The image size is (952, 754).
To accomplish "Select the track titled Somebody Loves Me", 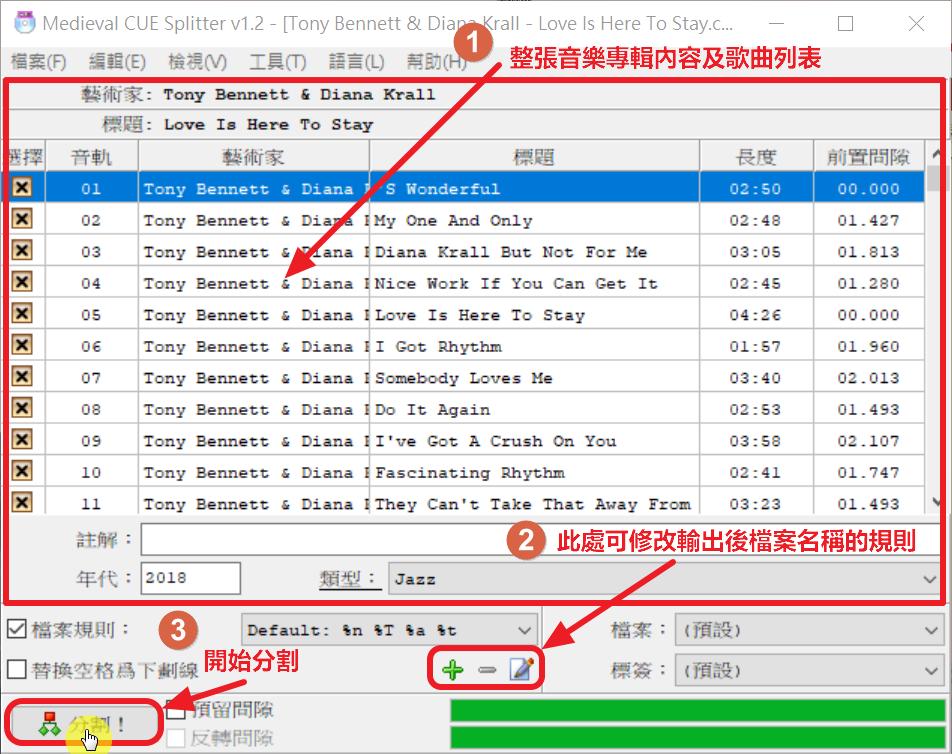I will [534, 378].
